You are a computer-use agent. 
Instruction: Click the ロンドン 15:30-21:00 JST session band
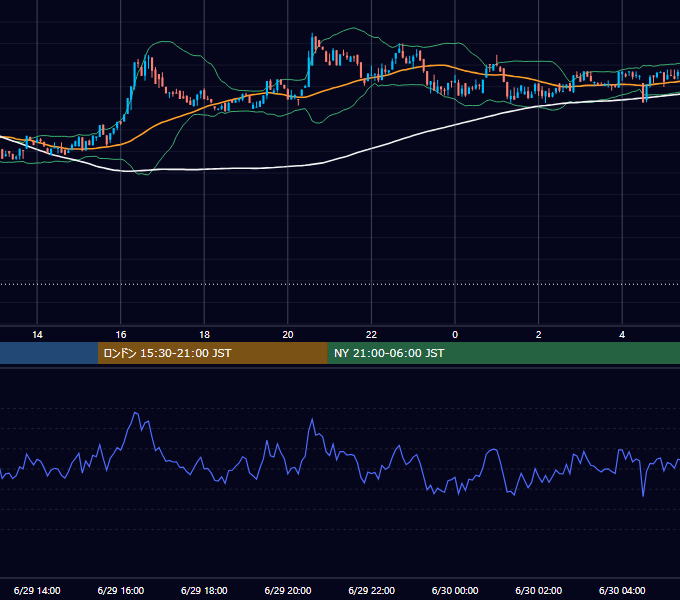pyautogui.click(x=212, y=353)
